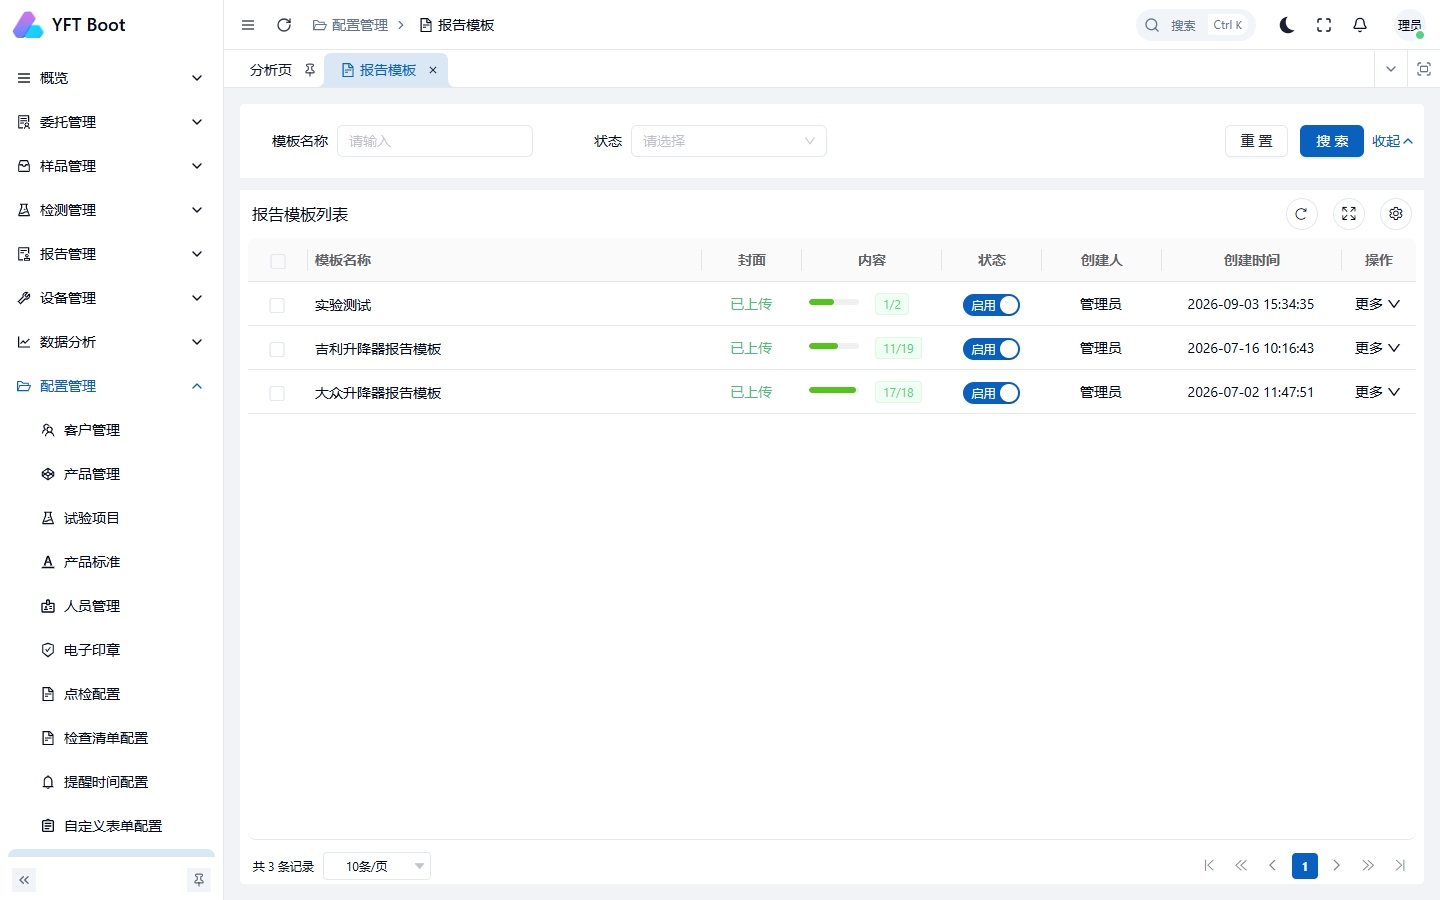Open 更多 menu for 实验测试 row

[x=1377, y=304]
